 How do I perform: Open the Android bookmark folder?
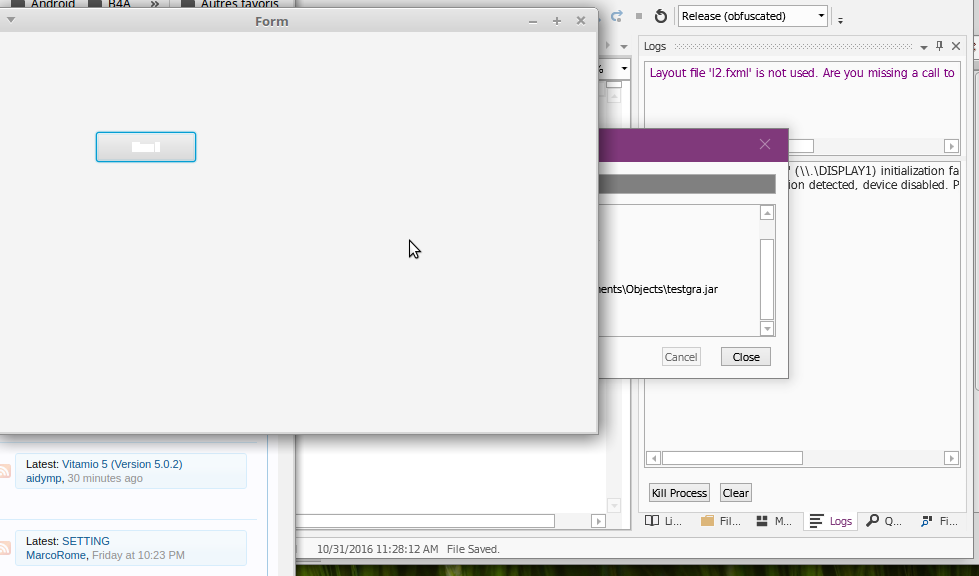(x=44, y=4)
